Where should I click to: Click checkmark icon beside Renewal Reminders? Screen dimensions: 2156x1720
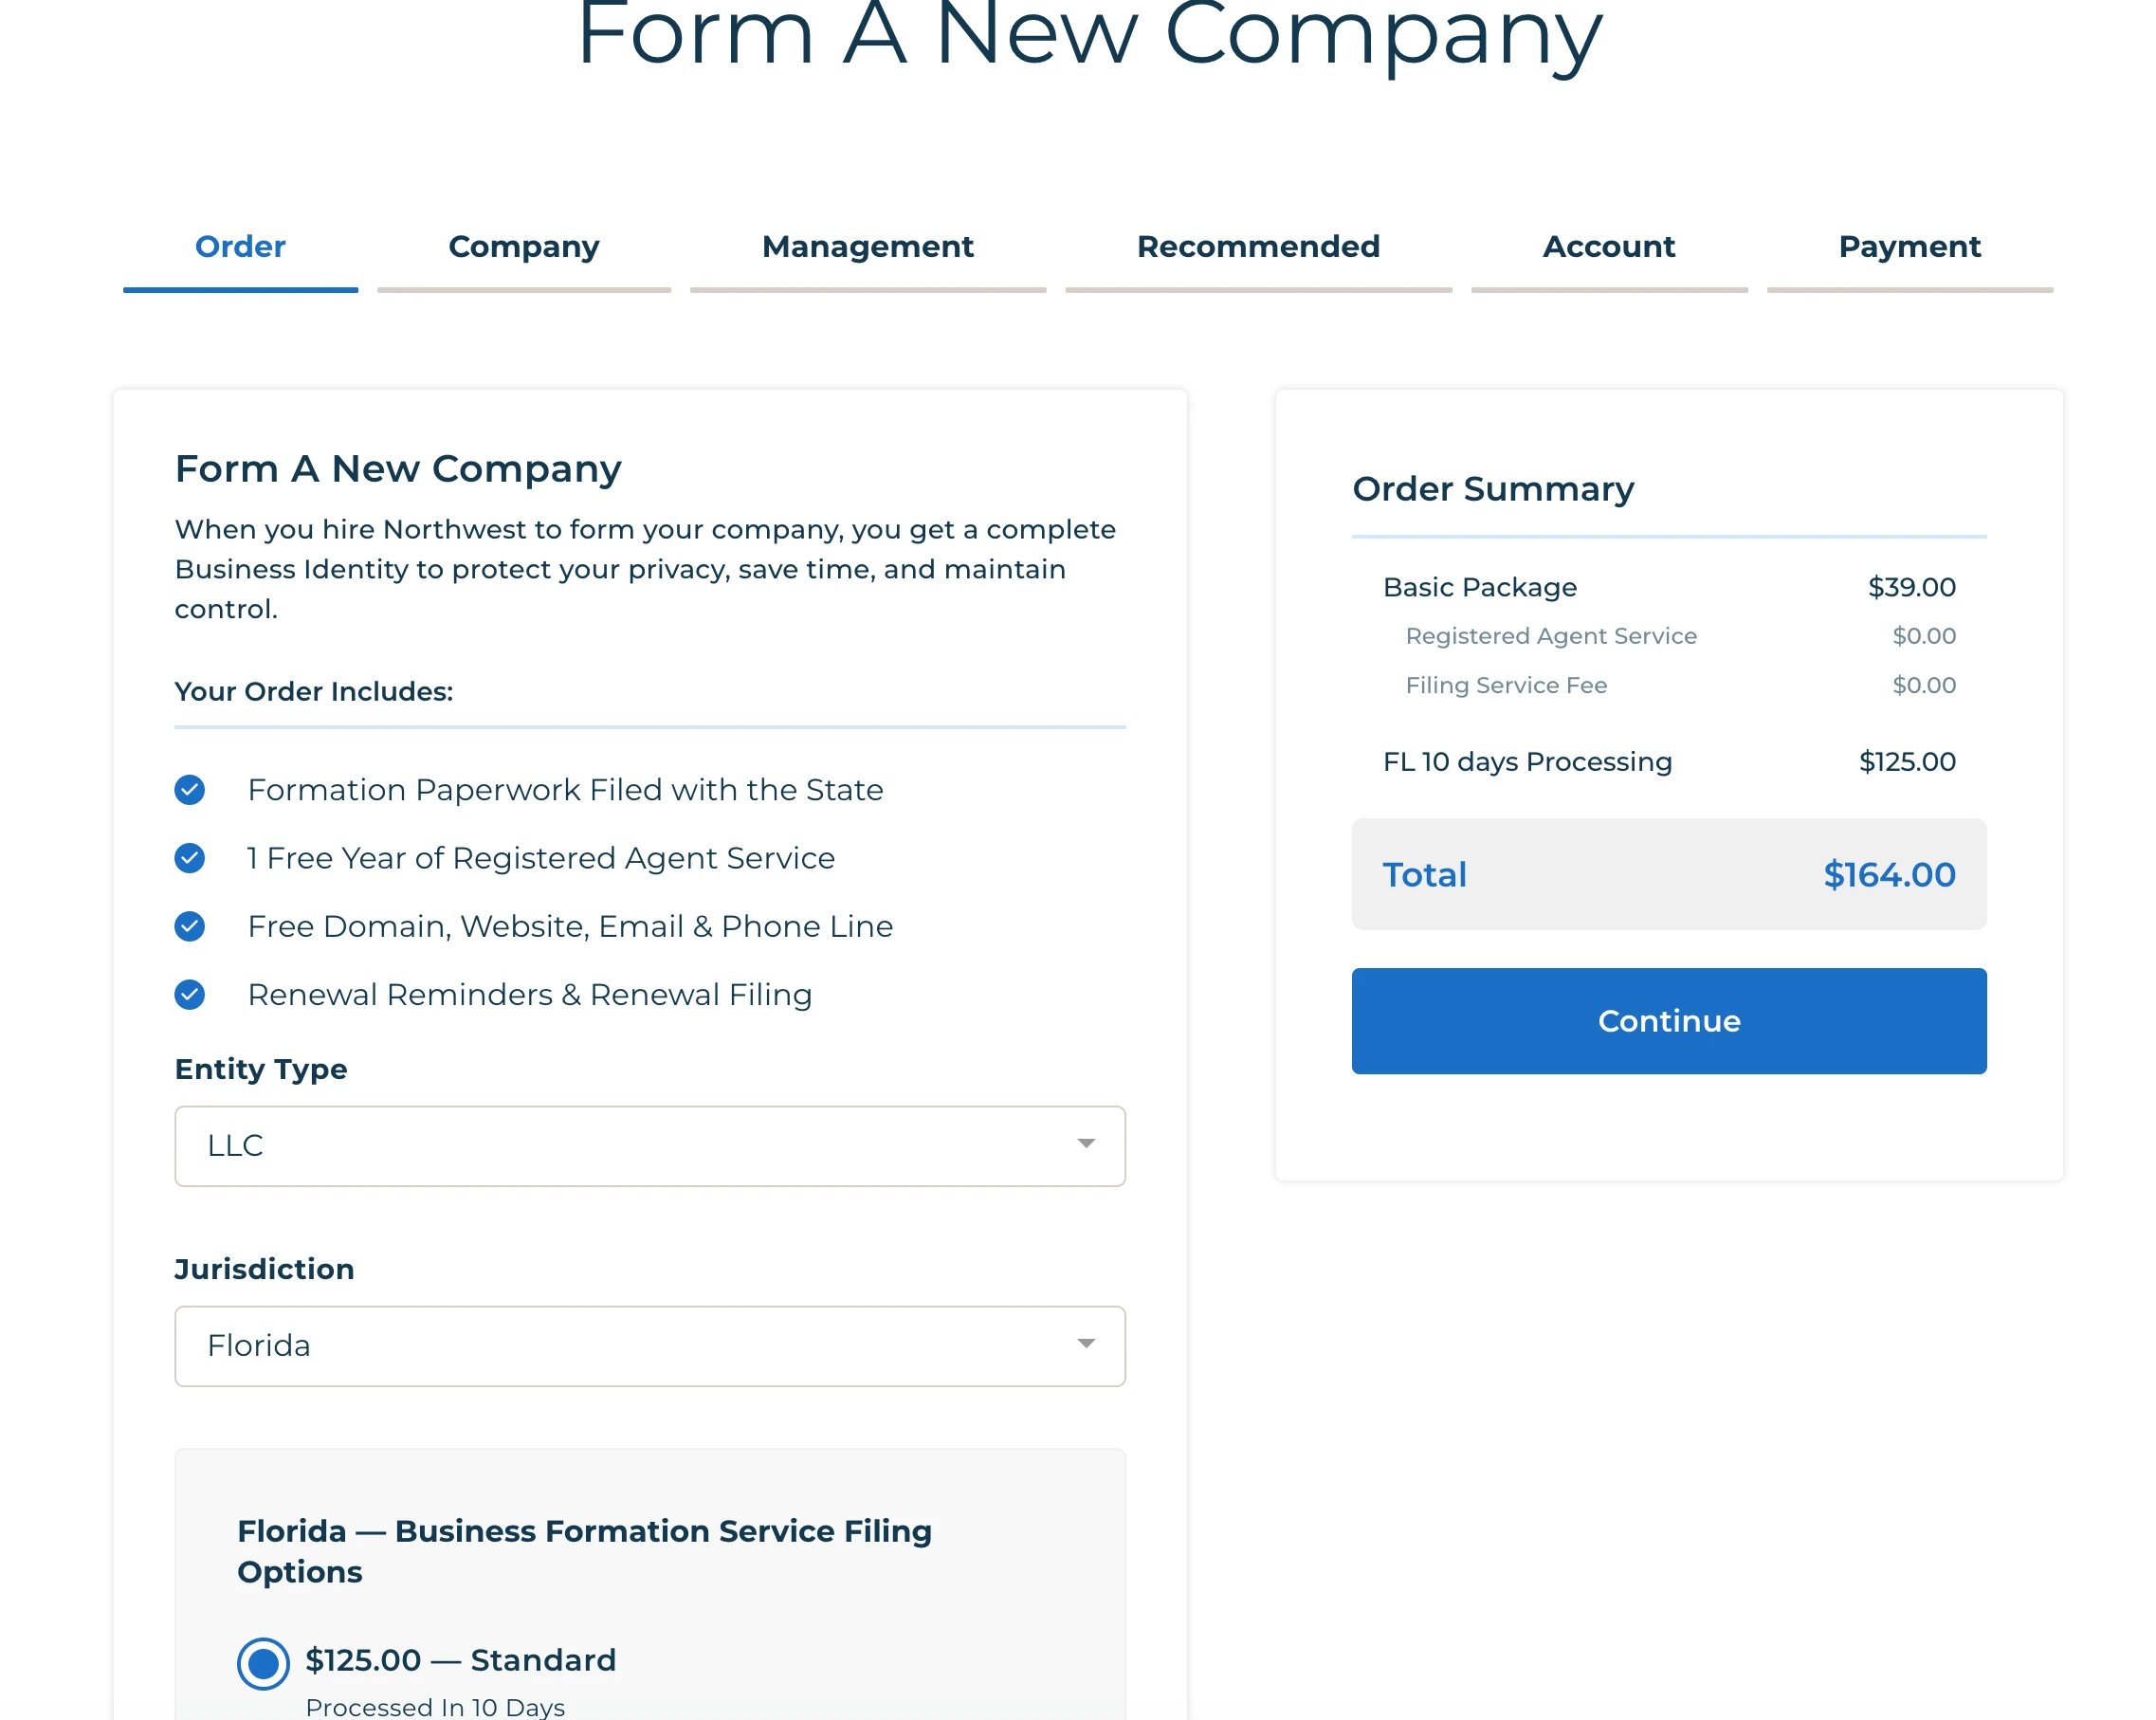click(189, 994)
